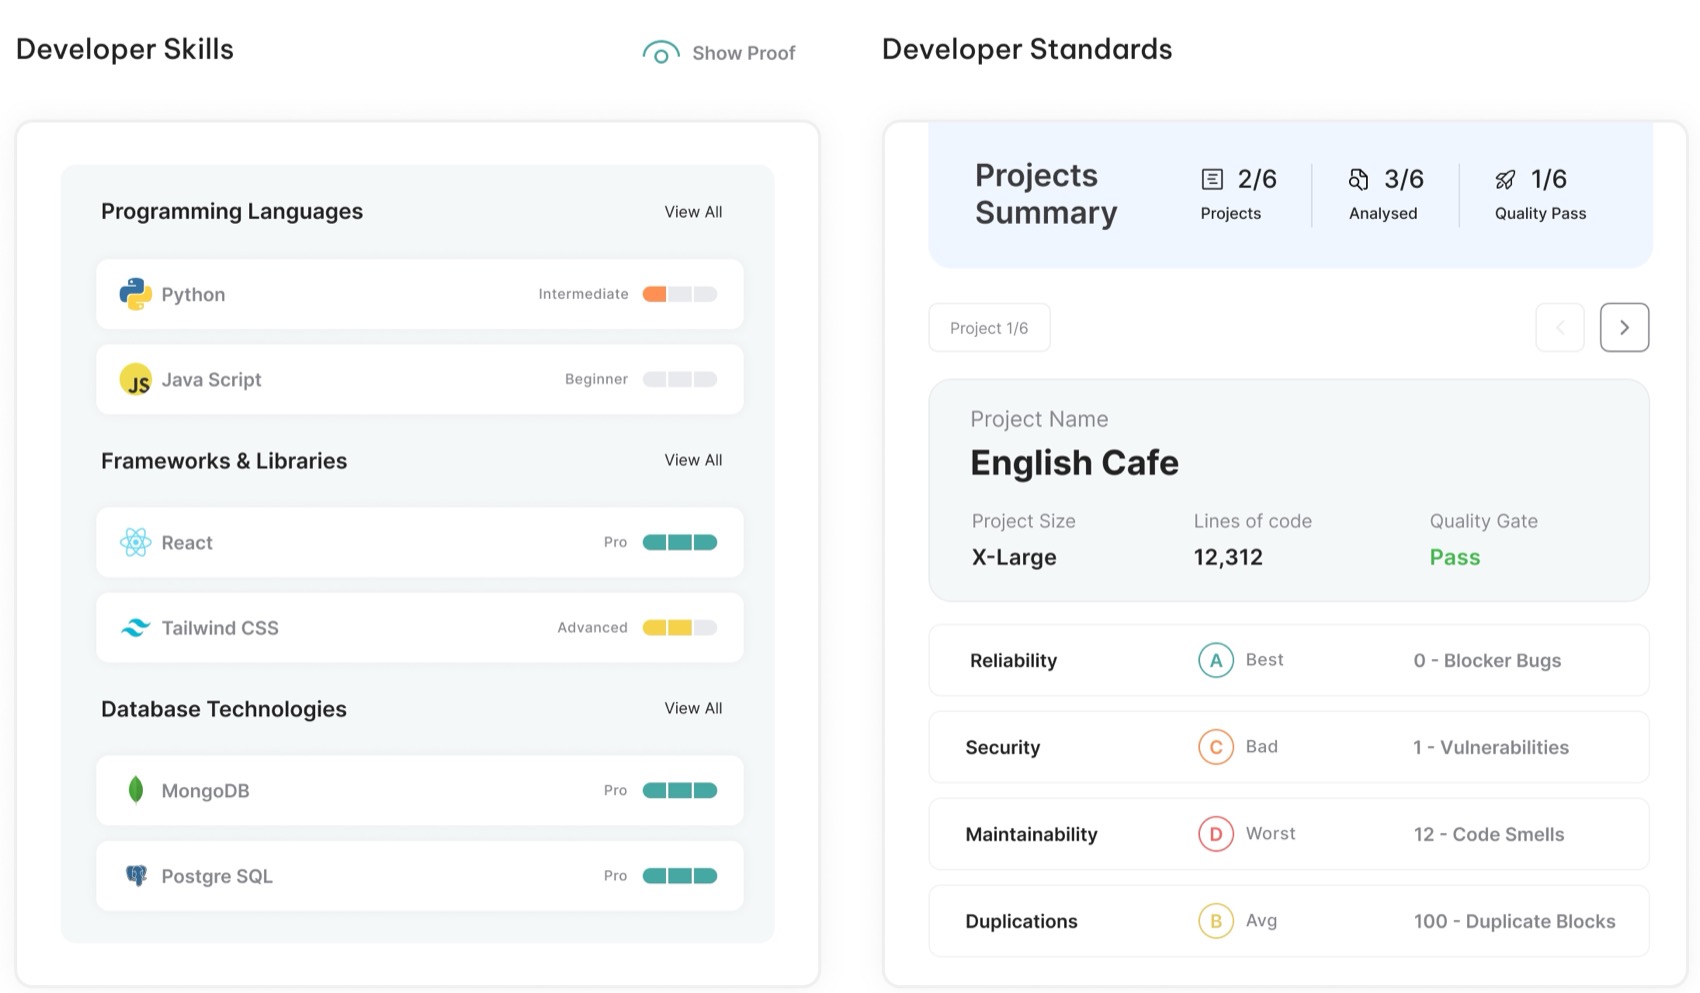Viewport: 1700px width, 993px height.
Task: View all Frameworks & Libraries
Action: click(693, 460)
